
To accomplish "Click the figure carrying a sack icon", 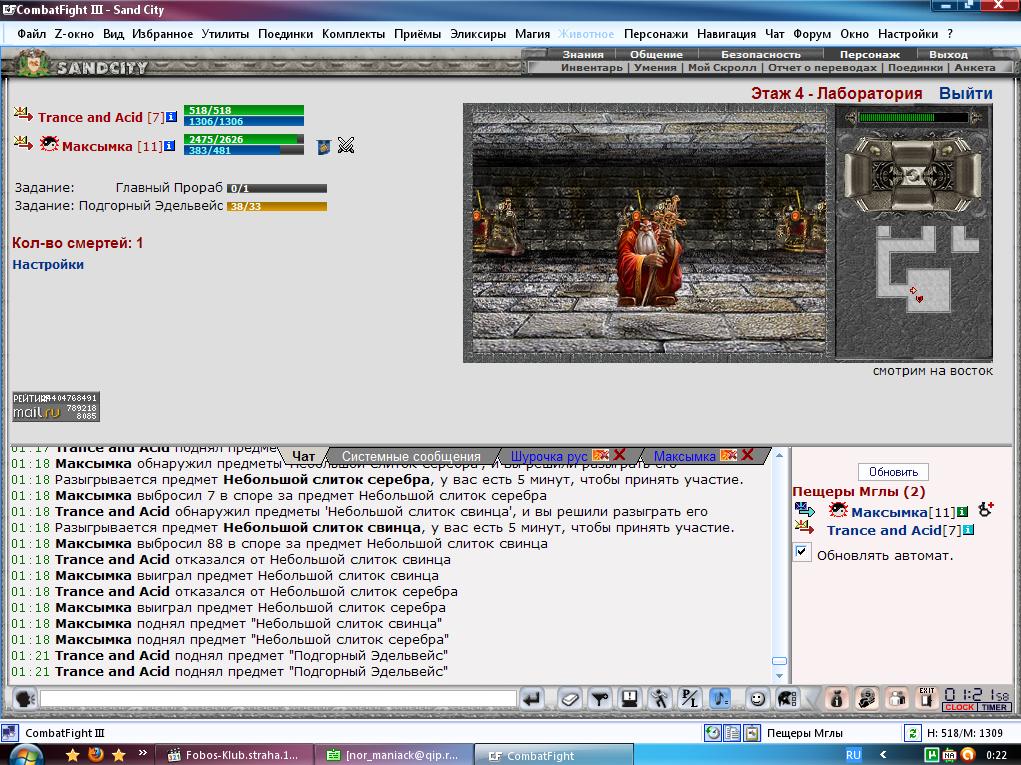I will (x=867, y=699).
